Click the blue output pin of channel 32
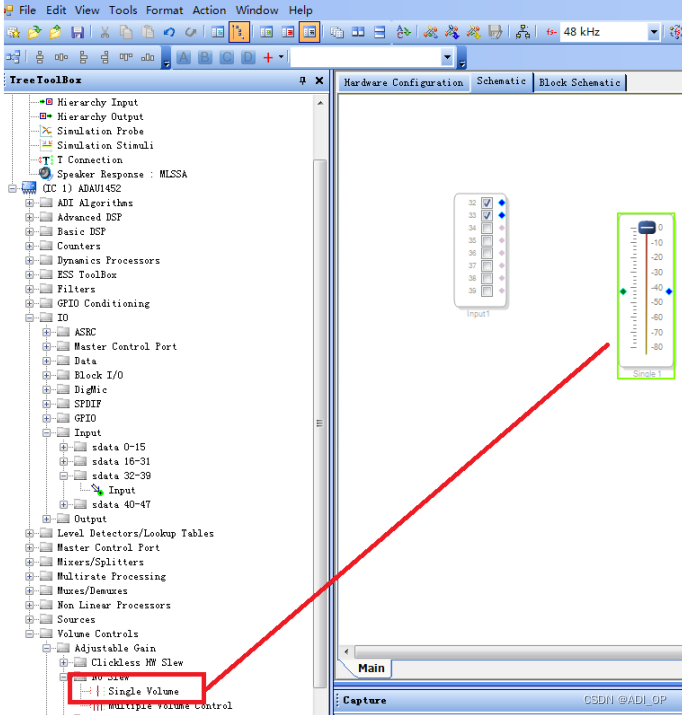 coord(502,202)
